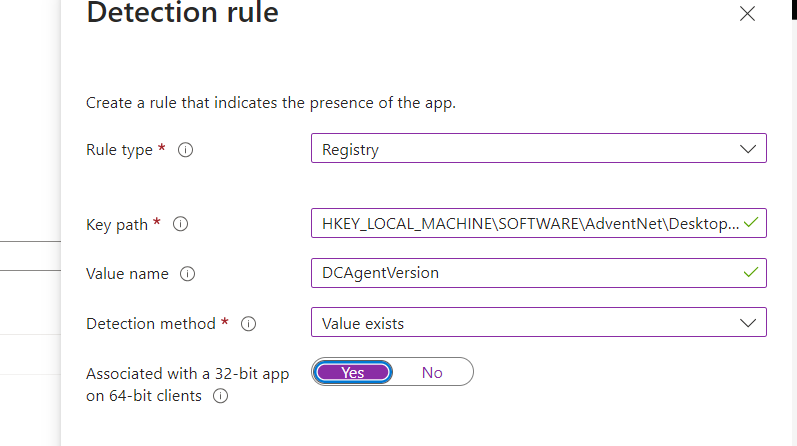Select Yes for 32-bit app association
This screenshot has height=446, width=797.
353,372
